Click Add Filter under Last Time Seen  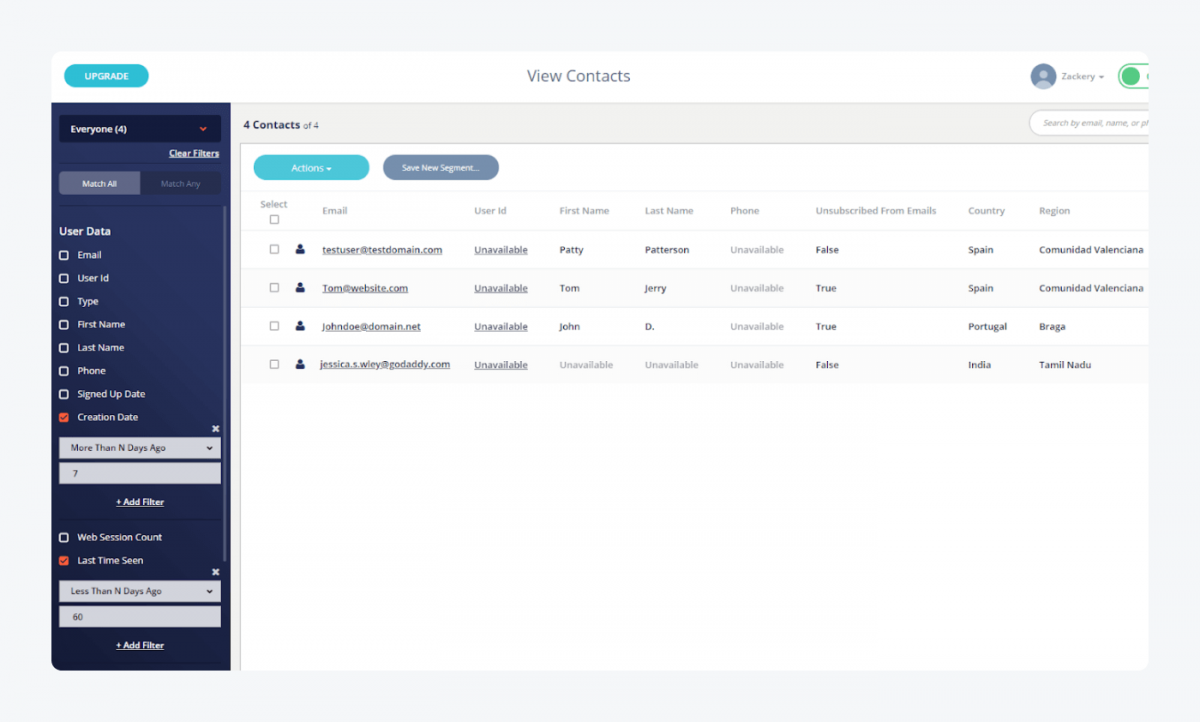tap(140, 645)
